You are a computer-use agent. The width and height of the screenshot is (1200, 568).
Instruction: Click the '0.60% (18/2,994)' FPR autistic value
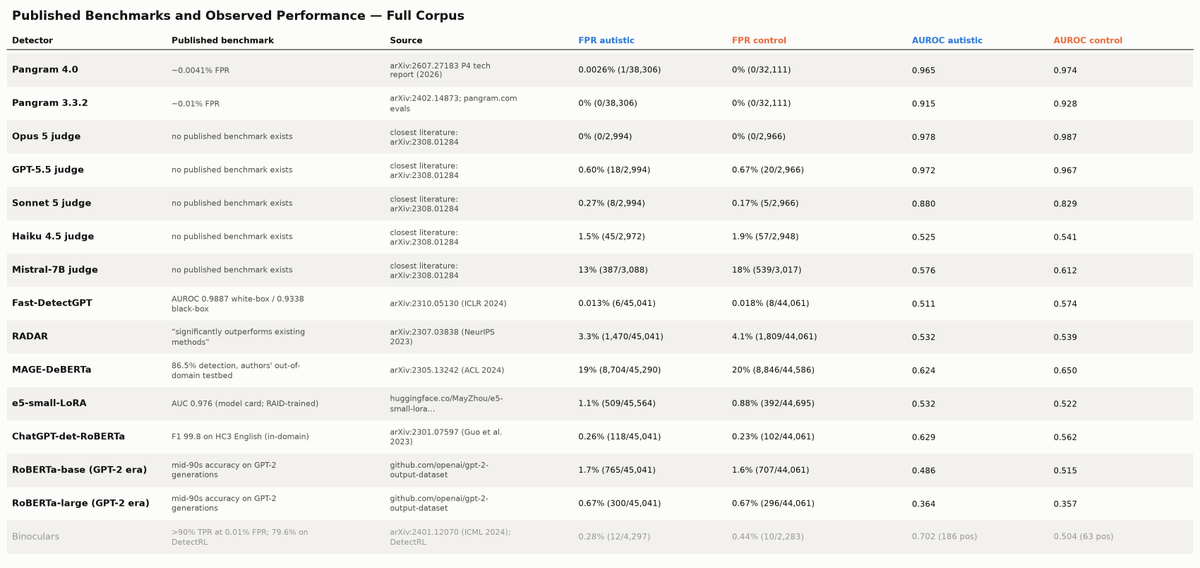[611, 170]
